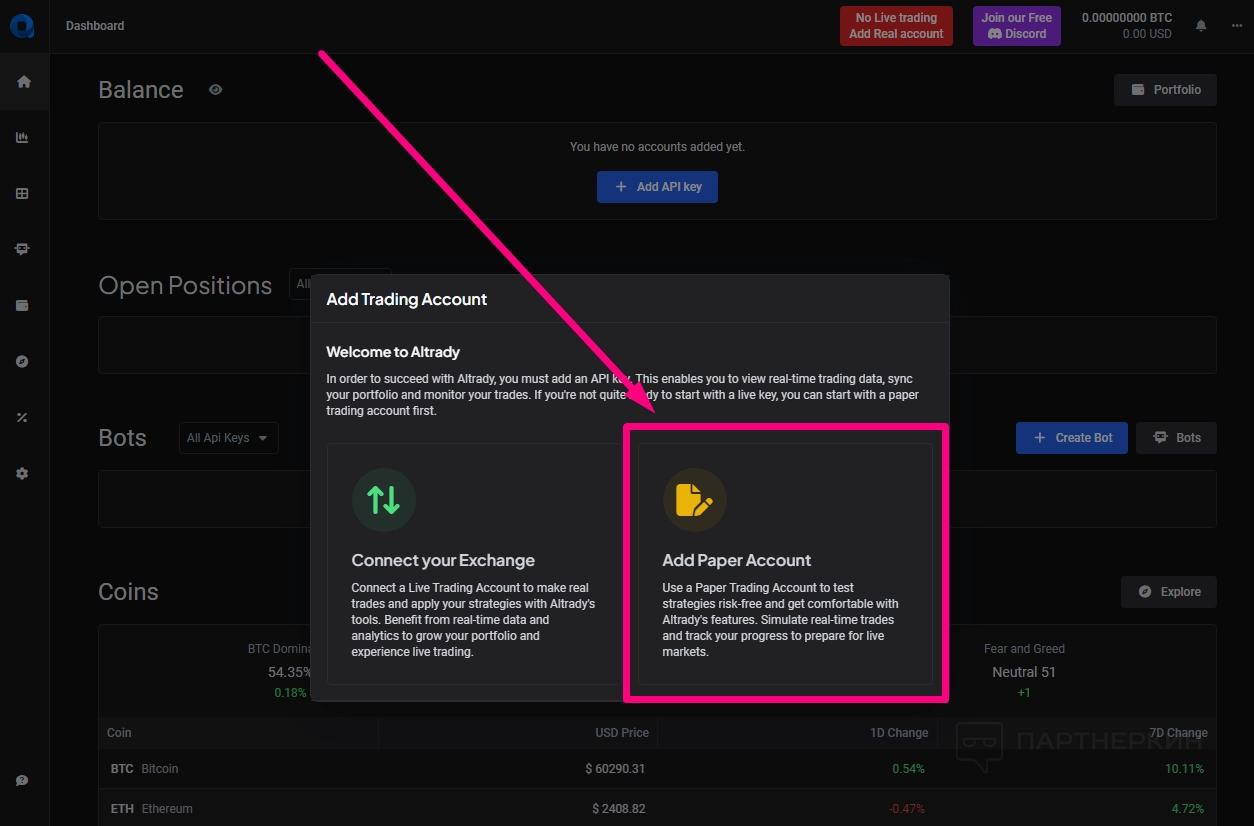Open the candlestick chart trading icon in sidebar
The height and width of the screenshot is (826, 1254).
pyautogui.click(x=23, y=138)
